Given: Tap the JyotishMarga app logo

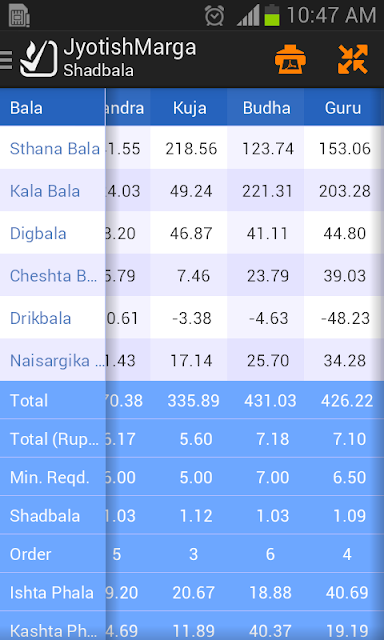Looking at the screenshot, I should tap(39, 59).
